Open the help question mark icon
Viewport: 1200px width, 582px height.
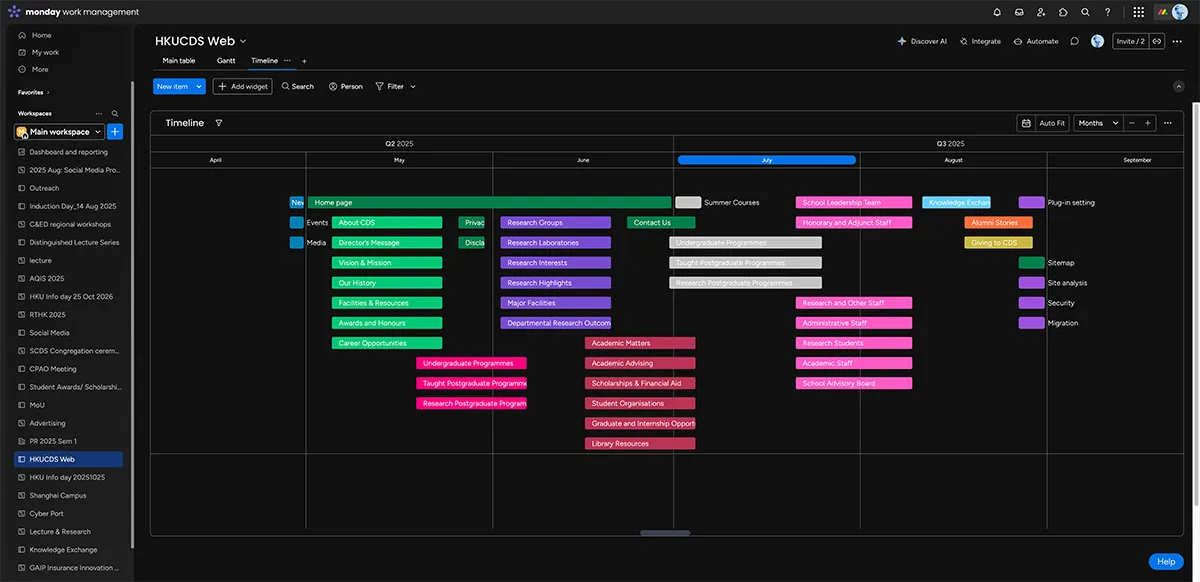tap(1107, 12)
